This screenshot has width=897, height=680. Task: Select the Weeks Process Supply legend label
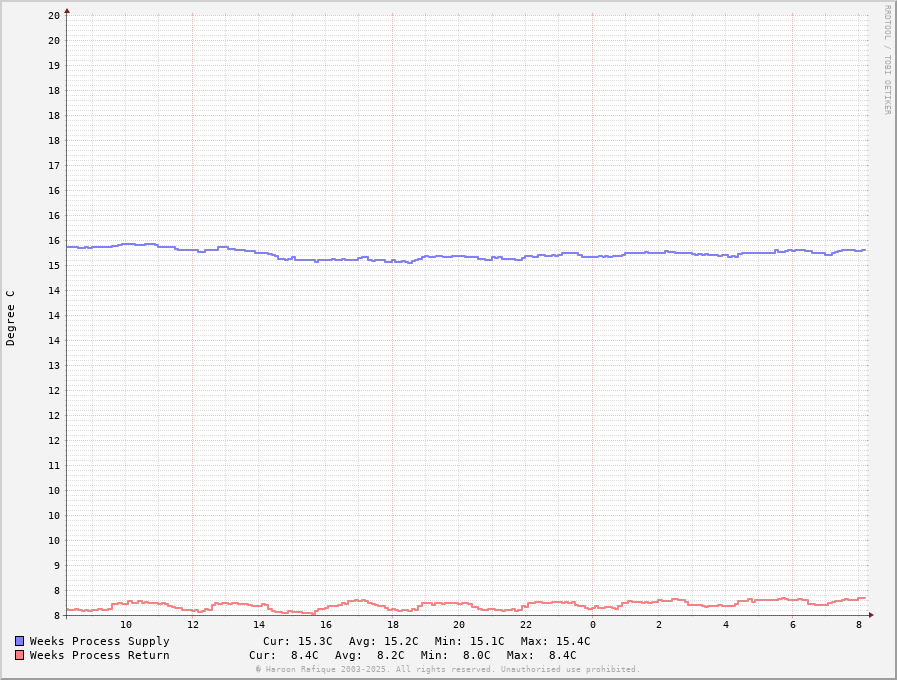point(99,641)
